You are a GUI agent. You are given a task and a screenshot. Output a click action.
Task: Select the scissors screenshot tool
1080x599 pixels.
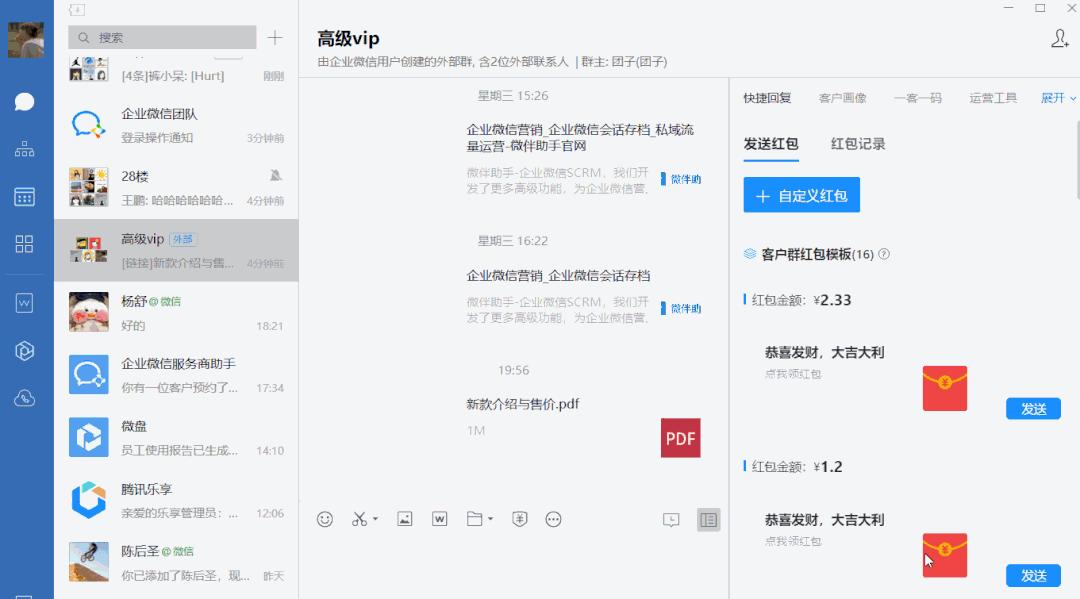point(359,519)
